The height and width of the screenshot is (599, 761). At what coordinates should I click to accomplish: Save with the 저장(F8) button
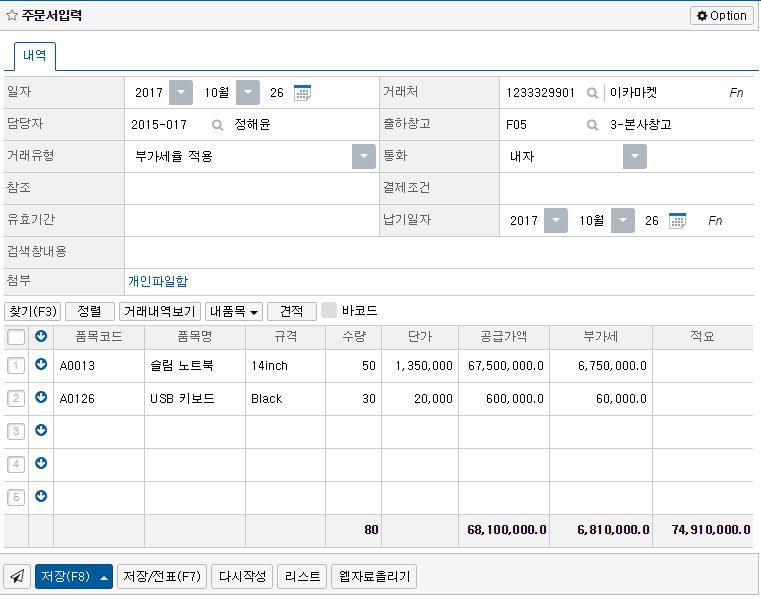(66, 576)
